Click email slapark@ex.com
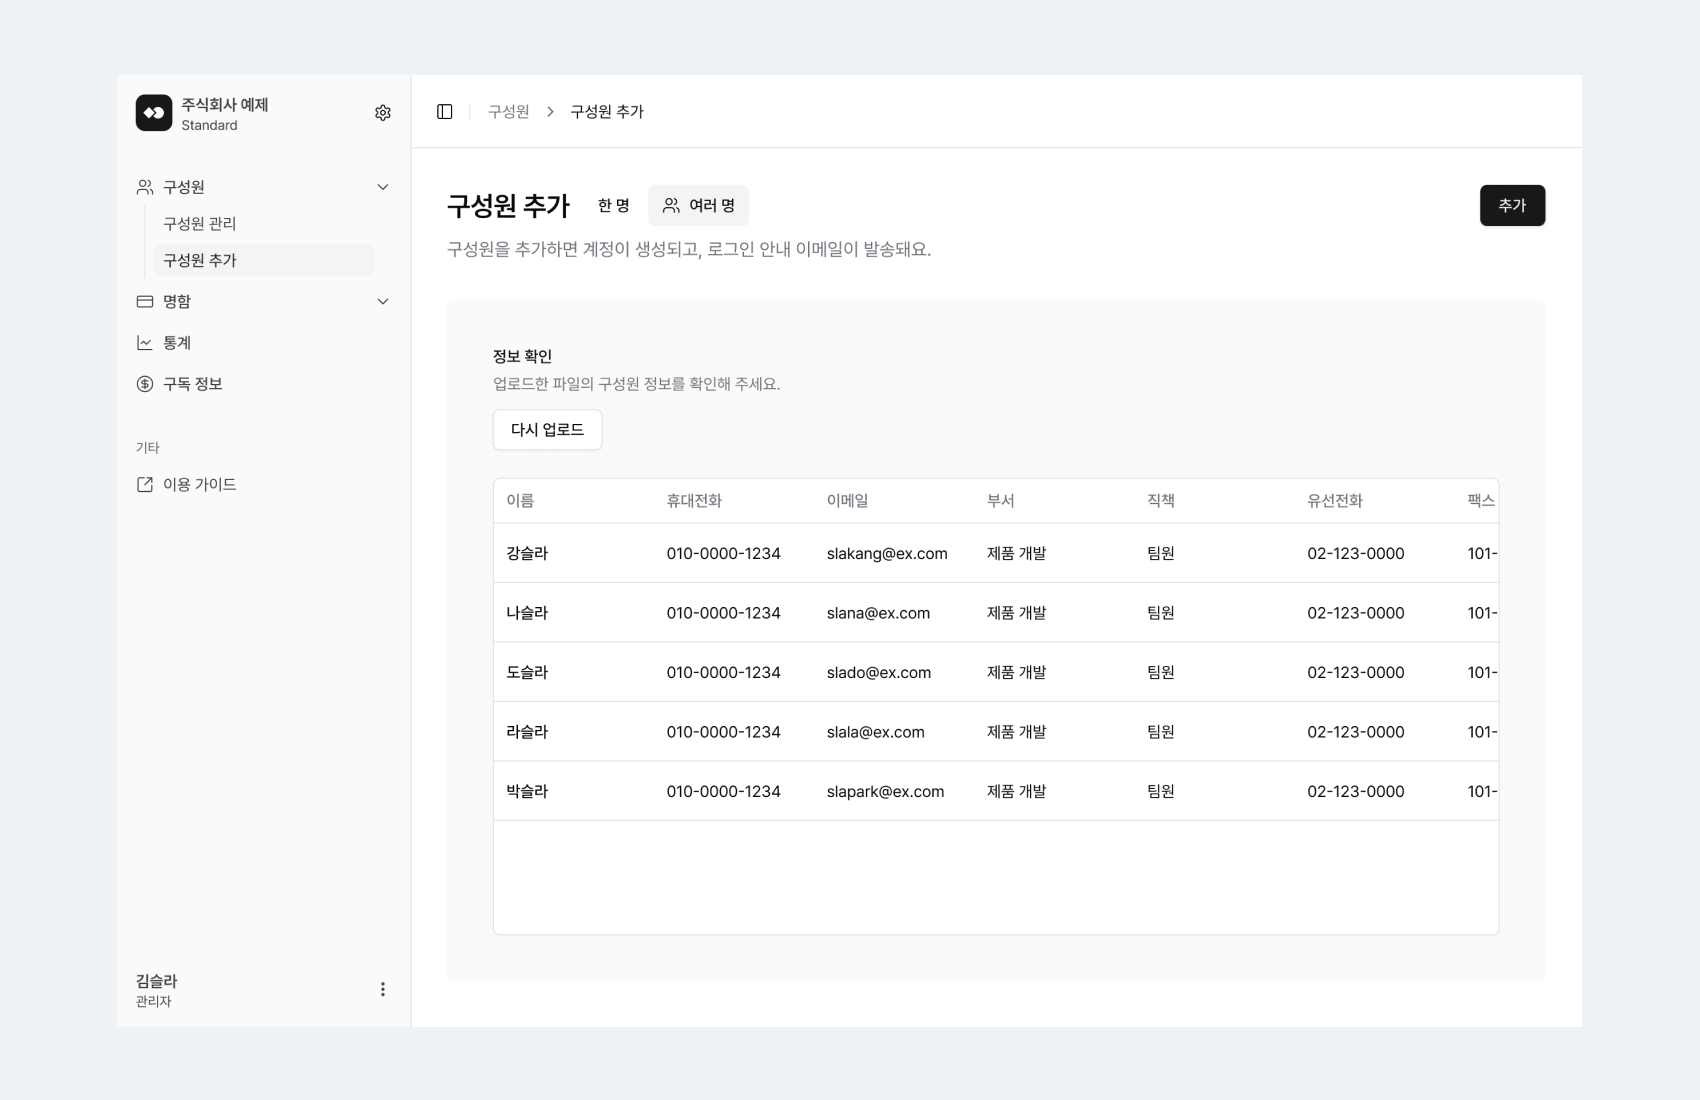1700x1100 pixels. [x=885, y=791]
